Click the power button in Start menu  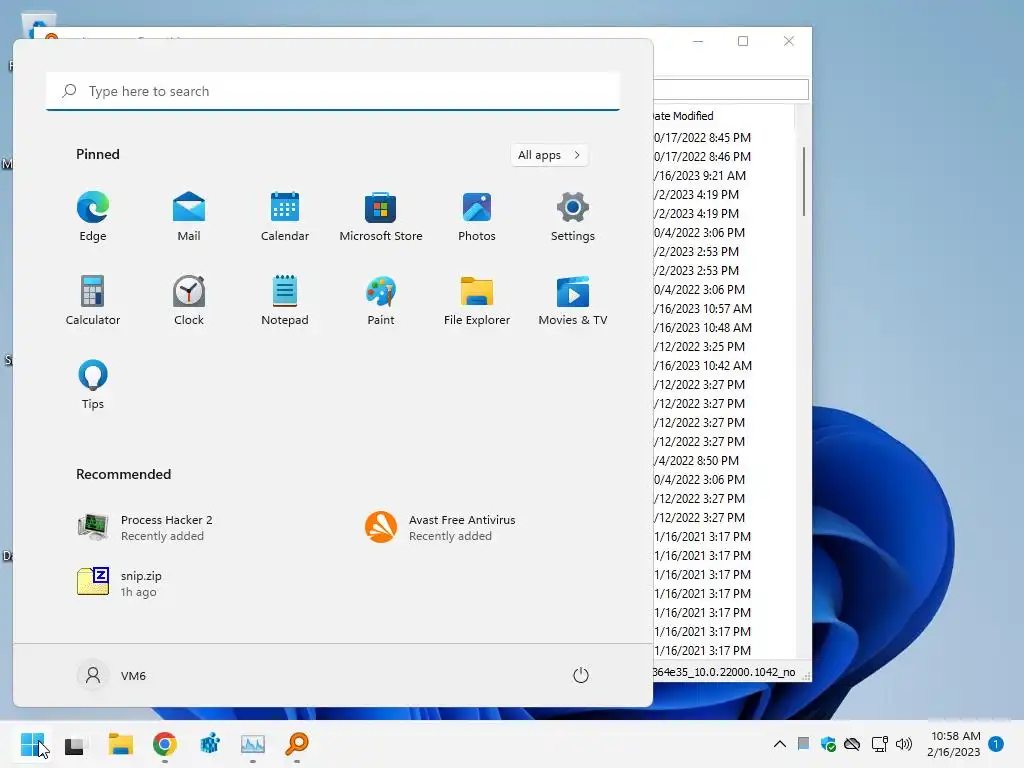581,675
